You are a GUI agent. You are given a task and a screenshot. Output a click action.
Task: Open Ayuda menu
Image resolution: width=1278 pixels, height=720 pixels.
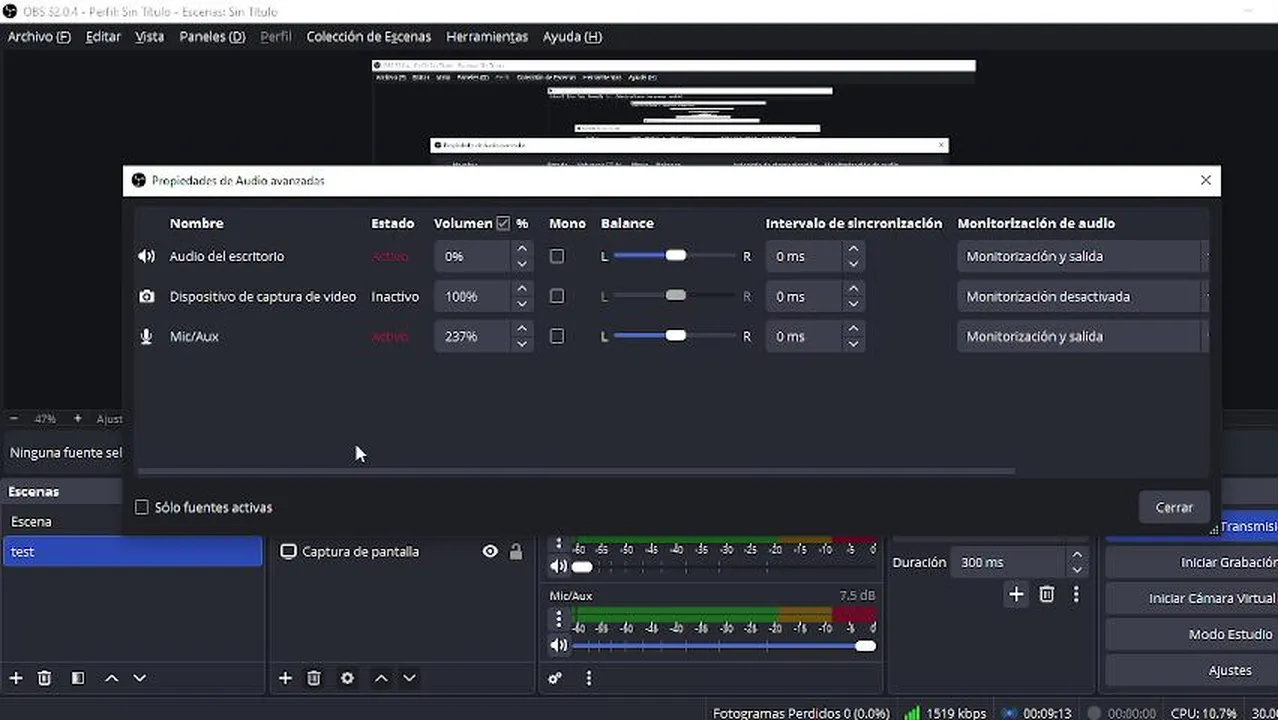tap(572, 36)
